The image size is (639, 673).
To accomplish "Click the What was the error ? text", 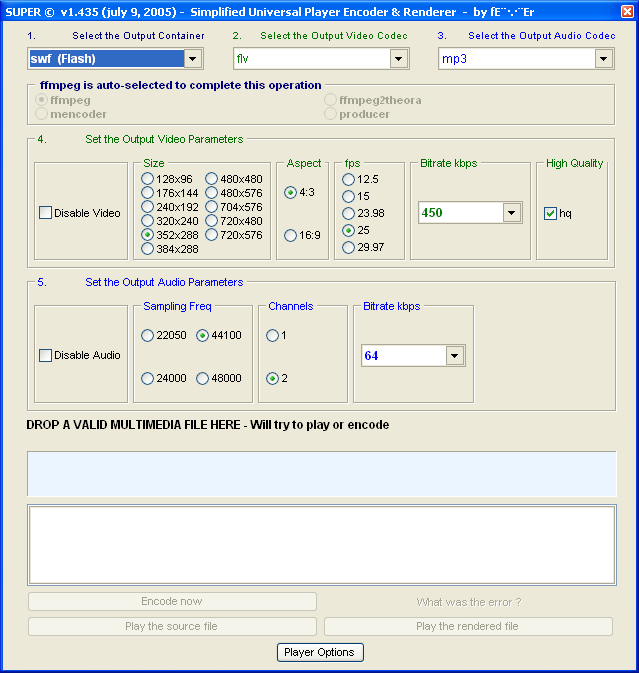I will point(469,602).
